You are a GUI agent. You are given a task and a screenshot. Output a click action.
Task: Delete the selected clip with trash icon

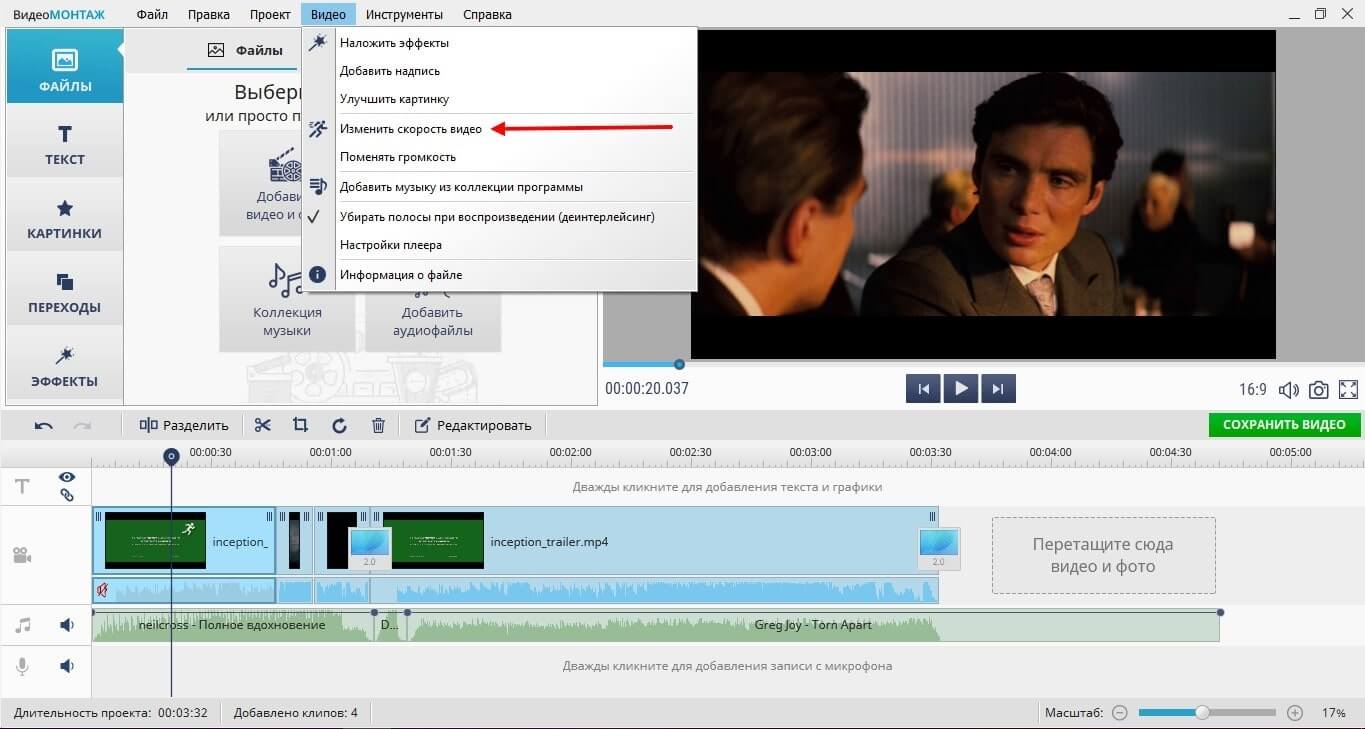tap(378, 425)
